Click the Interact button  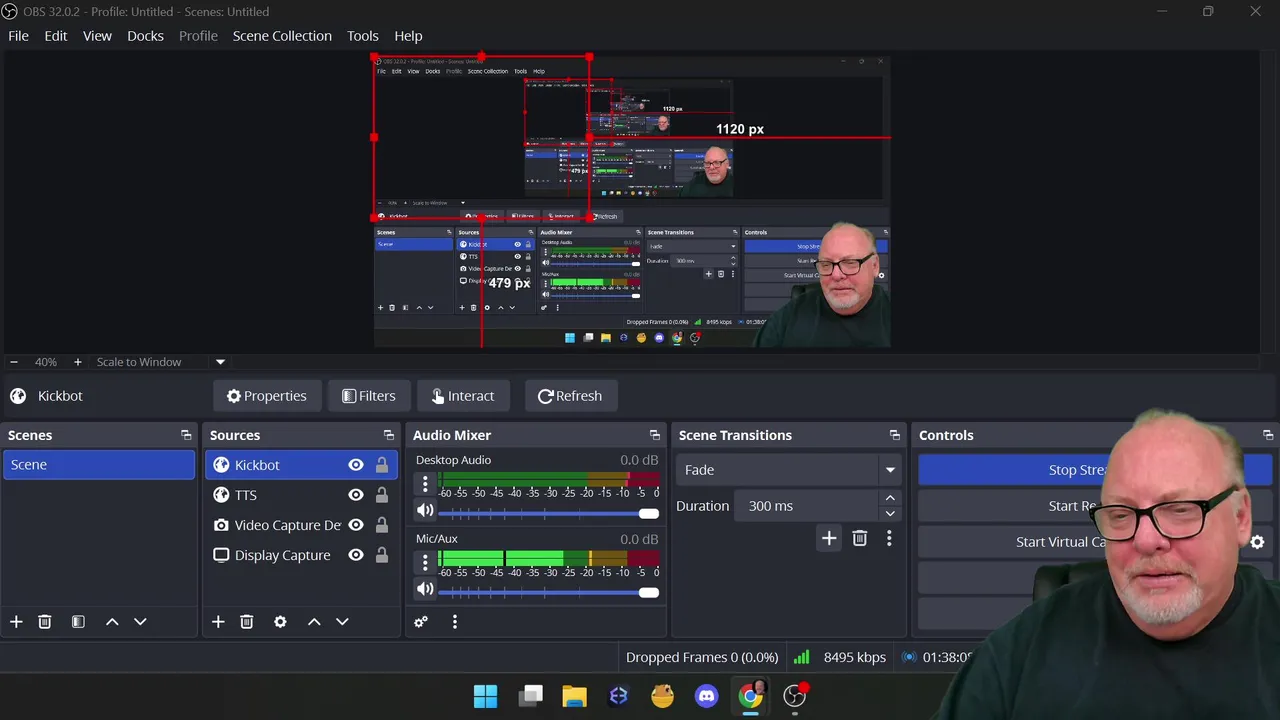click(463, 396)
